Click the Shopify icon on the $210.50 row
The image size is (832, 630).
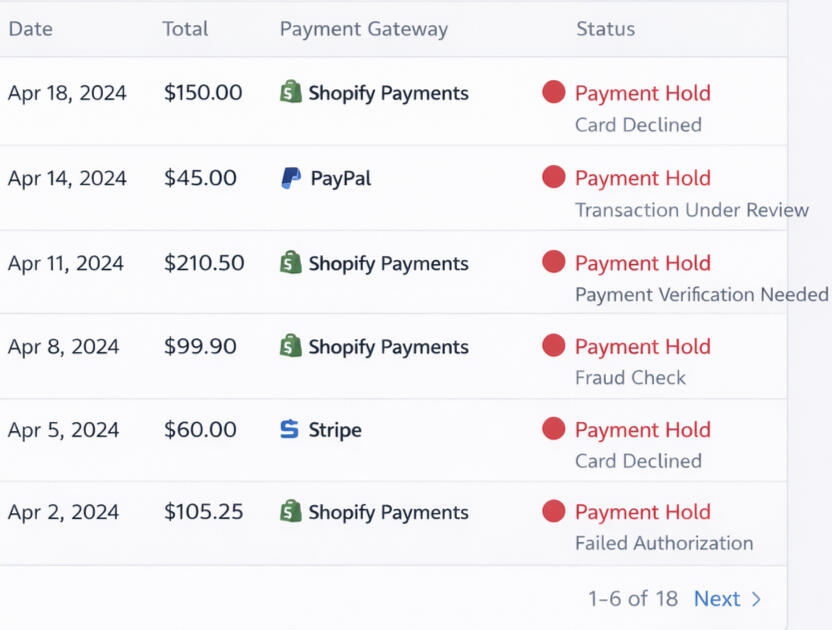coord(291,263)
